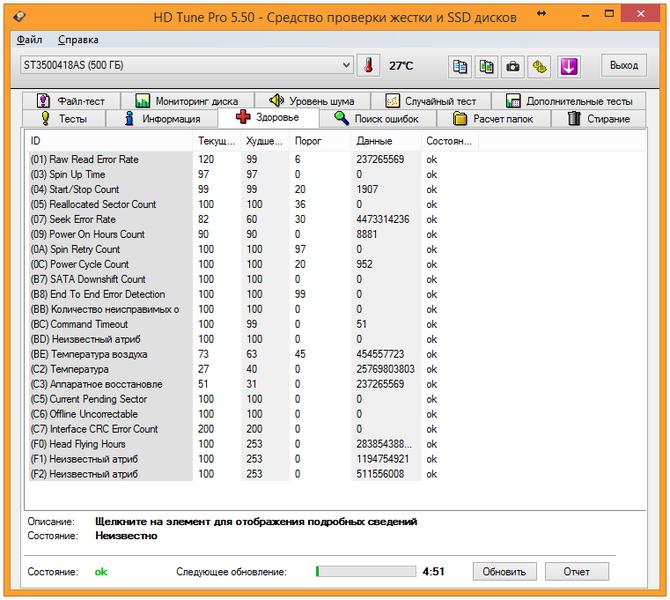Click the Обновить button
Viewport: 670px width, 600px height.
(x=504, y=571)
